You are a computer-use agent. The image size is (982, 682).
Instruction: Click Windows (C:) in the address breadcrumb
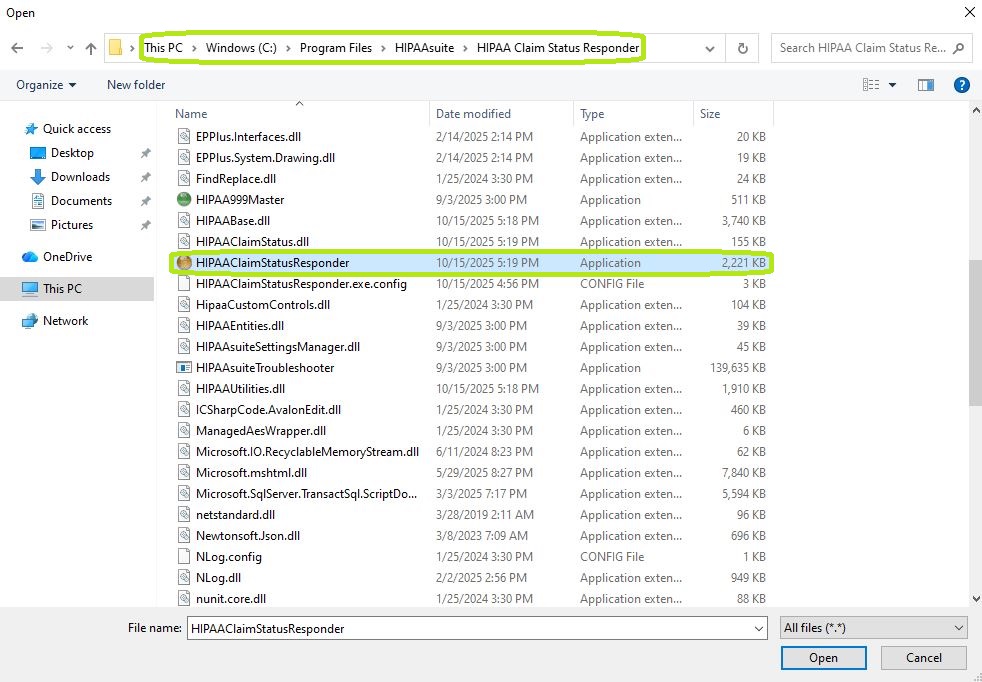pyautogui.click(x=241, y=48)
